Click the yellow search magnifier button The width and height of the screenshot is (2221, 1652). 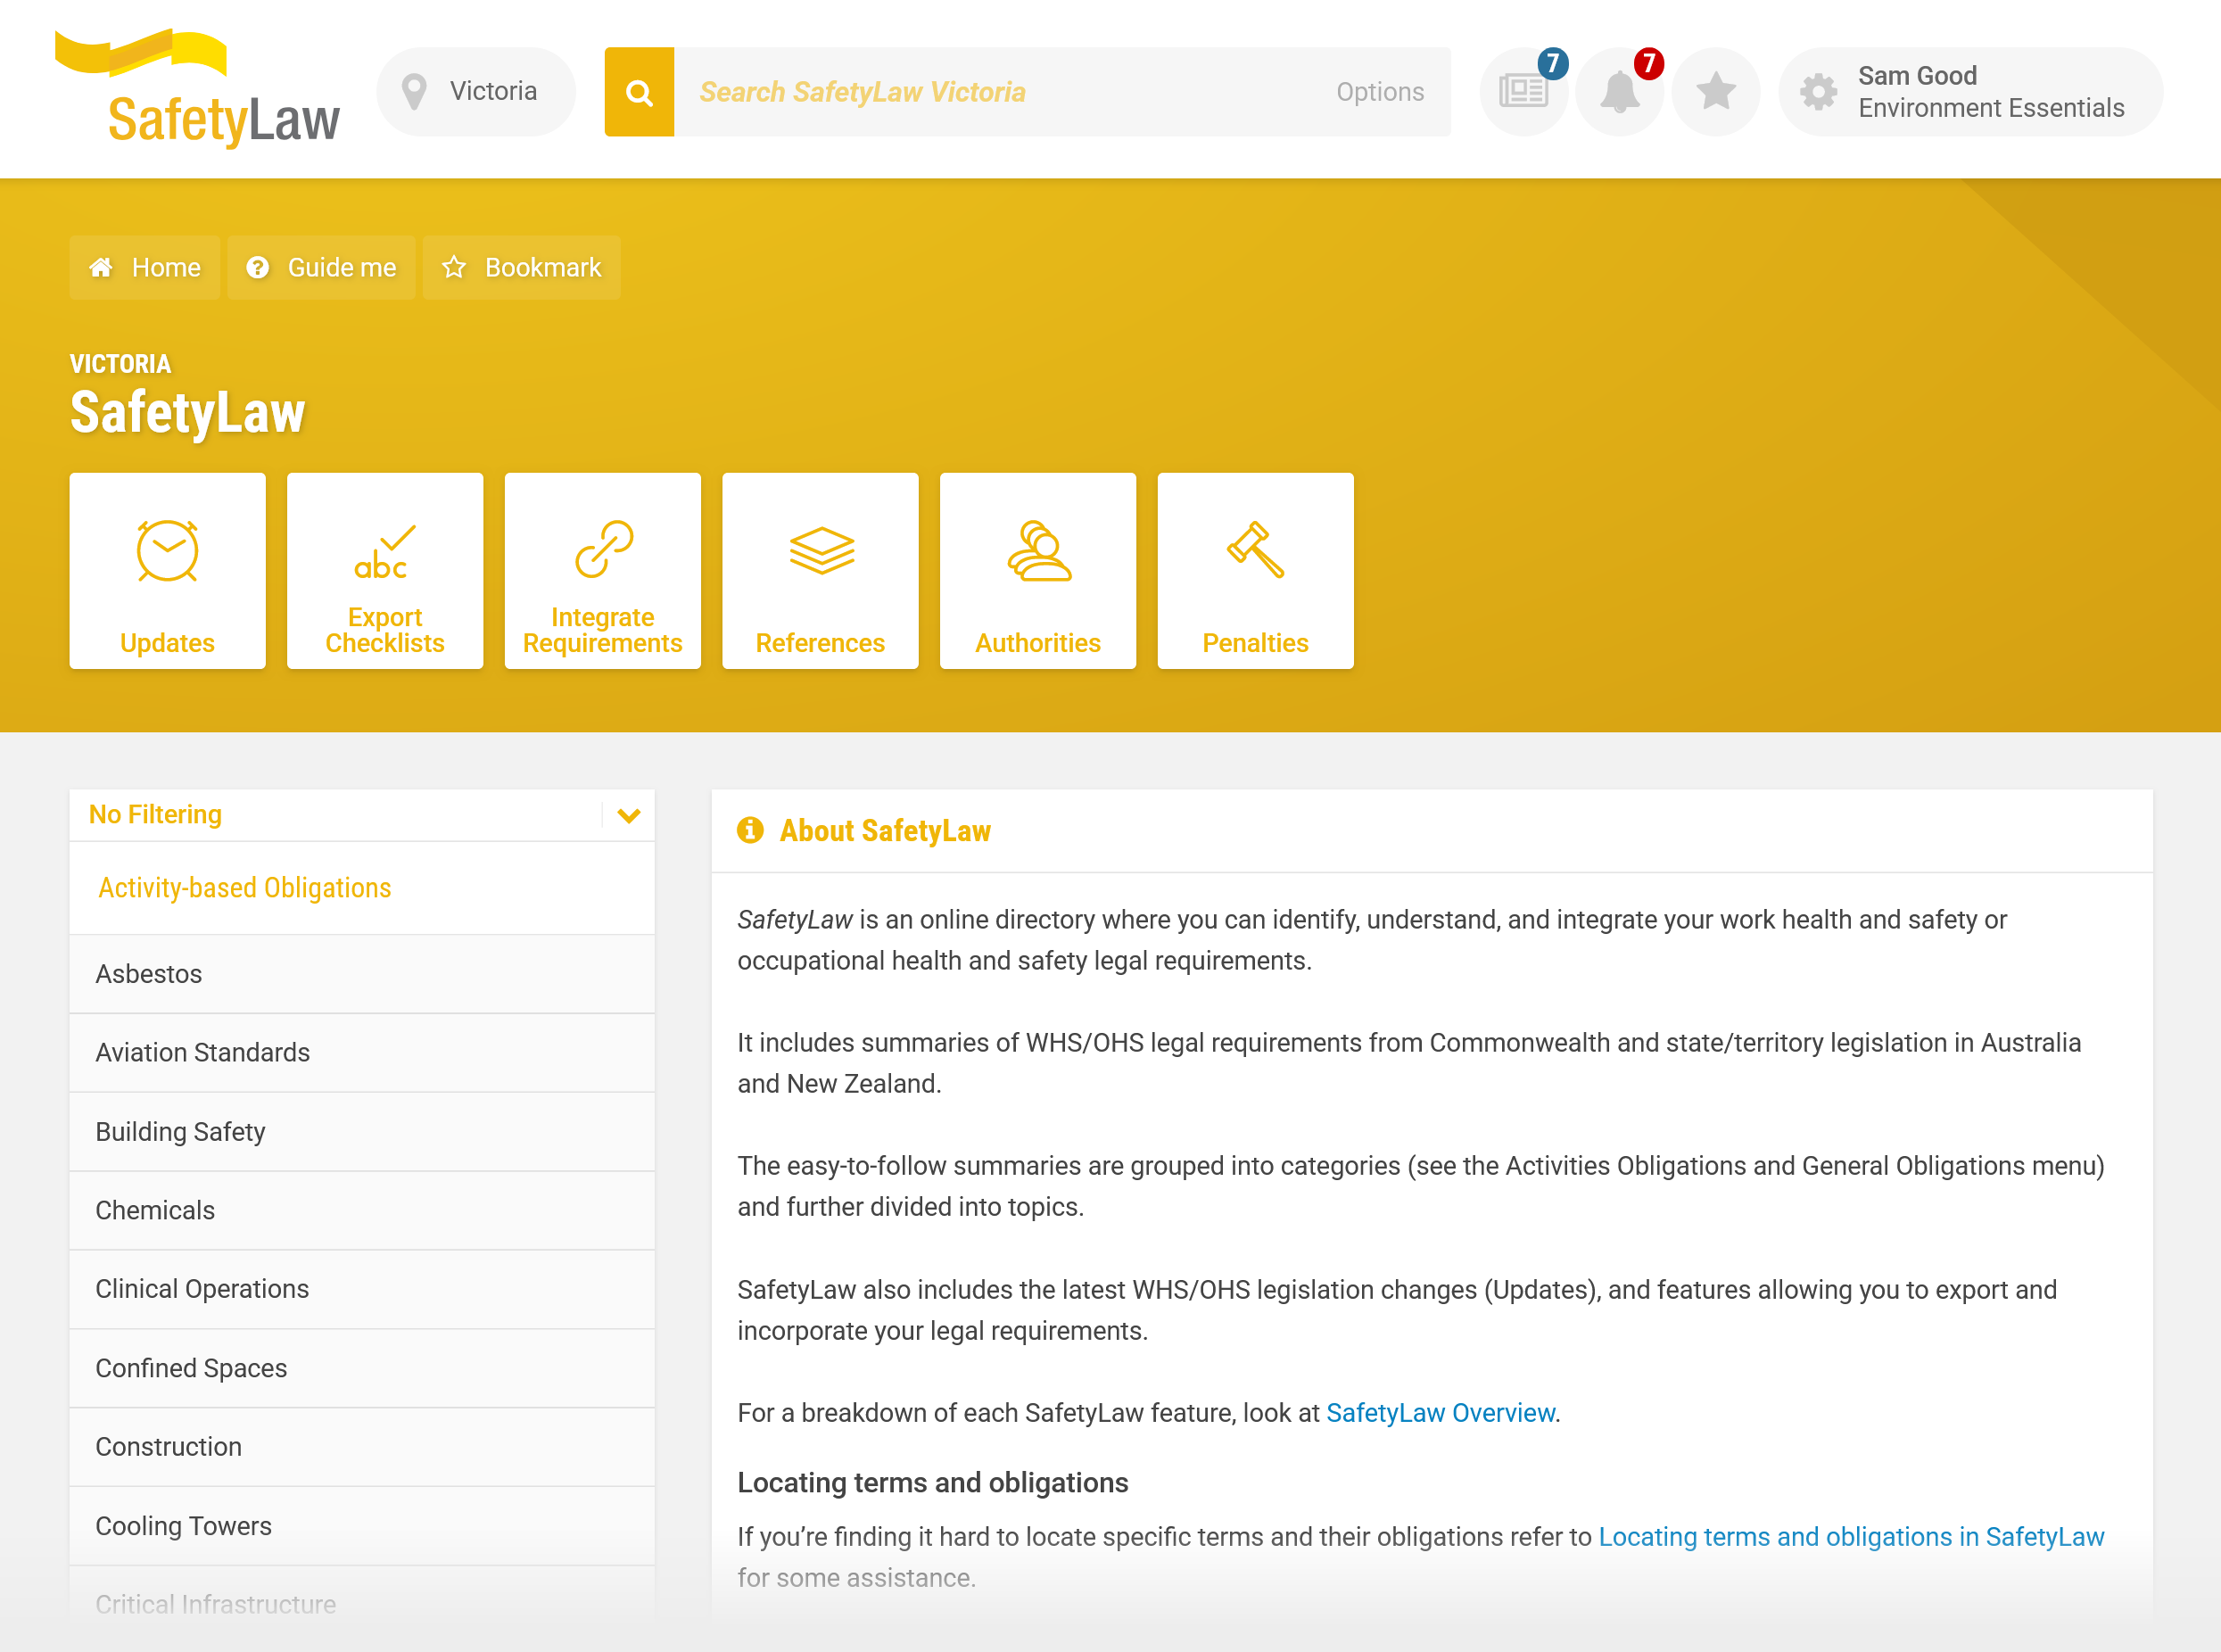click(x=639, y=92)
